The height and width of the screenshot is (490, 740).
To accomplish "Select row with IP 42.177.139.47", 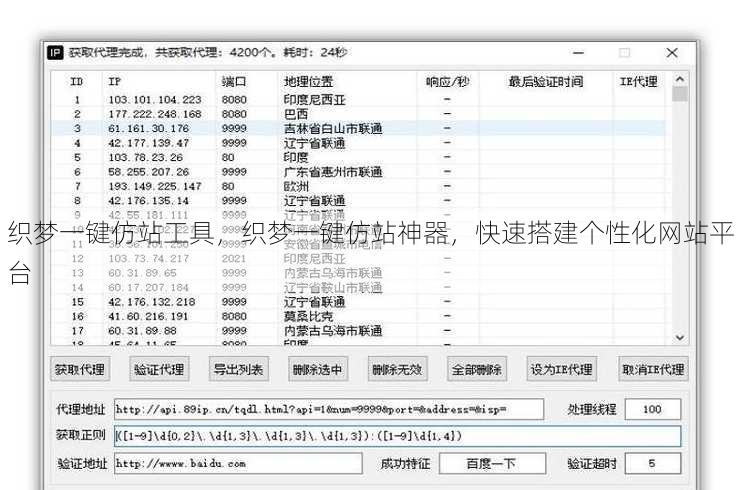I will pos(359,143).
